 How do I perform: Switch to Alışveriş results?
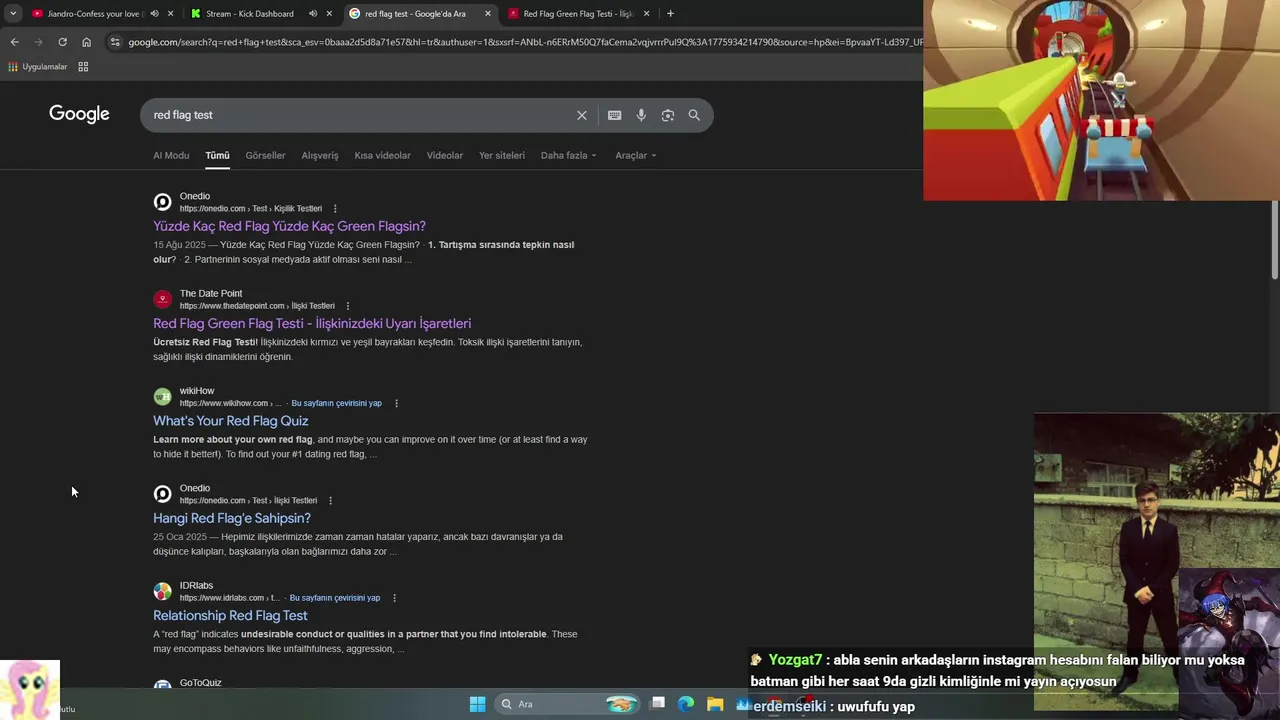click(x=320, y=155)
